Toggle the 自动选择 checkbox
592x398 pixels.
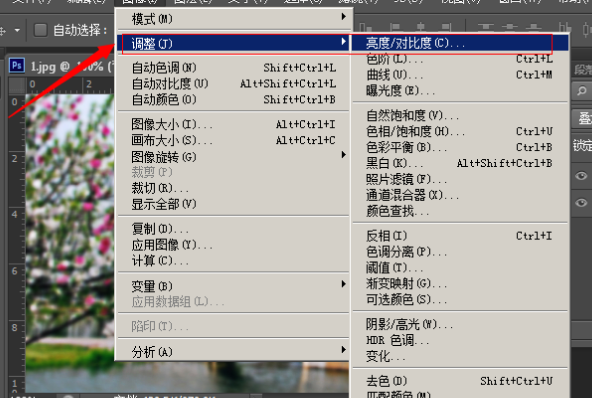click(41, 30)
